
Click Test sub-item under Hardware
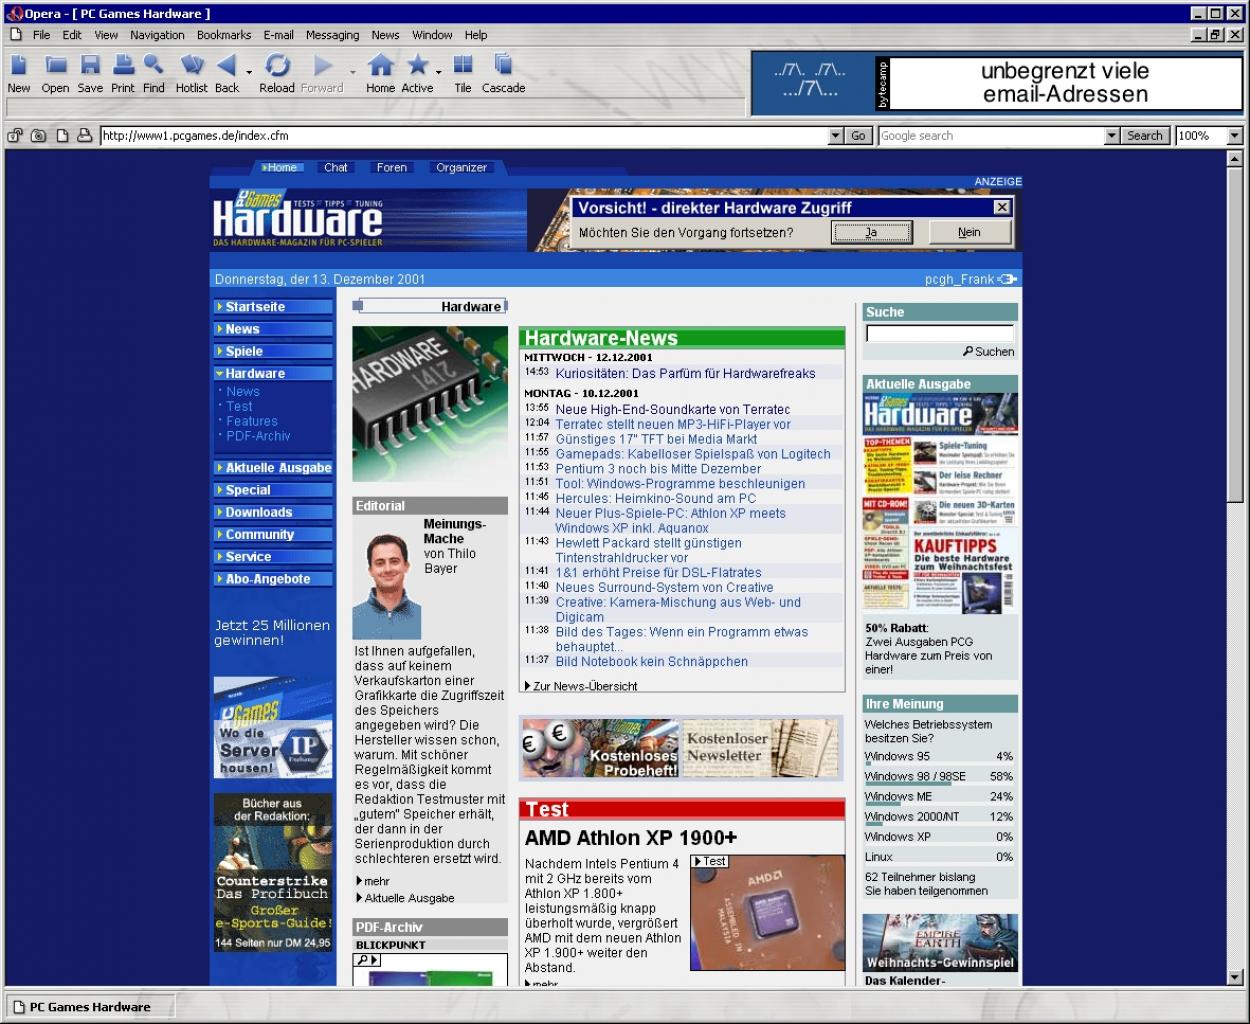pos(239,407)
